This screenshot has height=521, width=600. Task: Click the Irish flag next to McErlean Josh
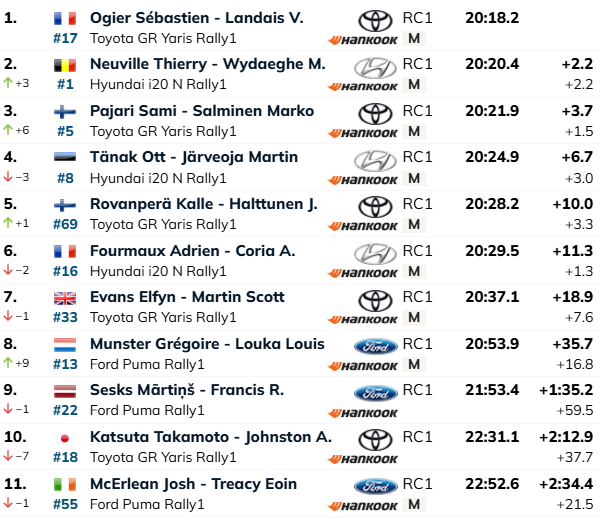(65, 485)
